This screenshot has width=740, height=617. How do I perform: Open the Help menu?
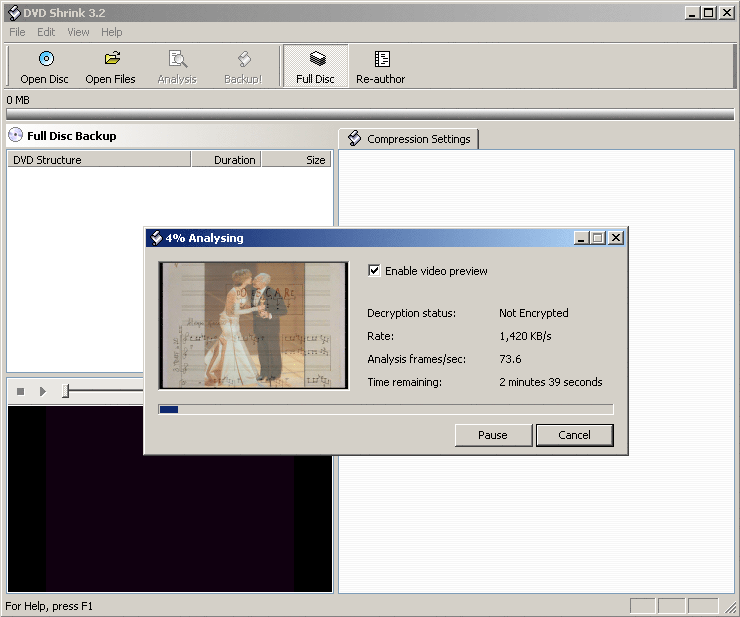pos(111,32)
